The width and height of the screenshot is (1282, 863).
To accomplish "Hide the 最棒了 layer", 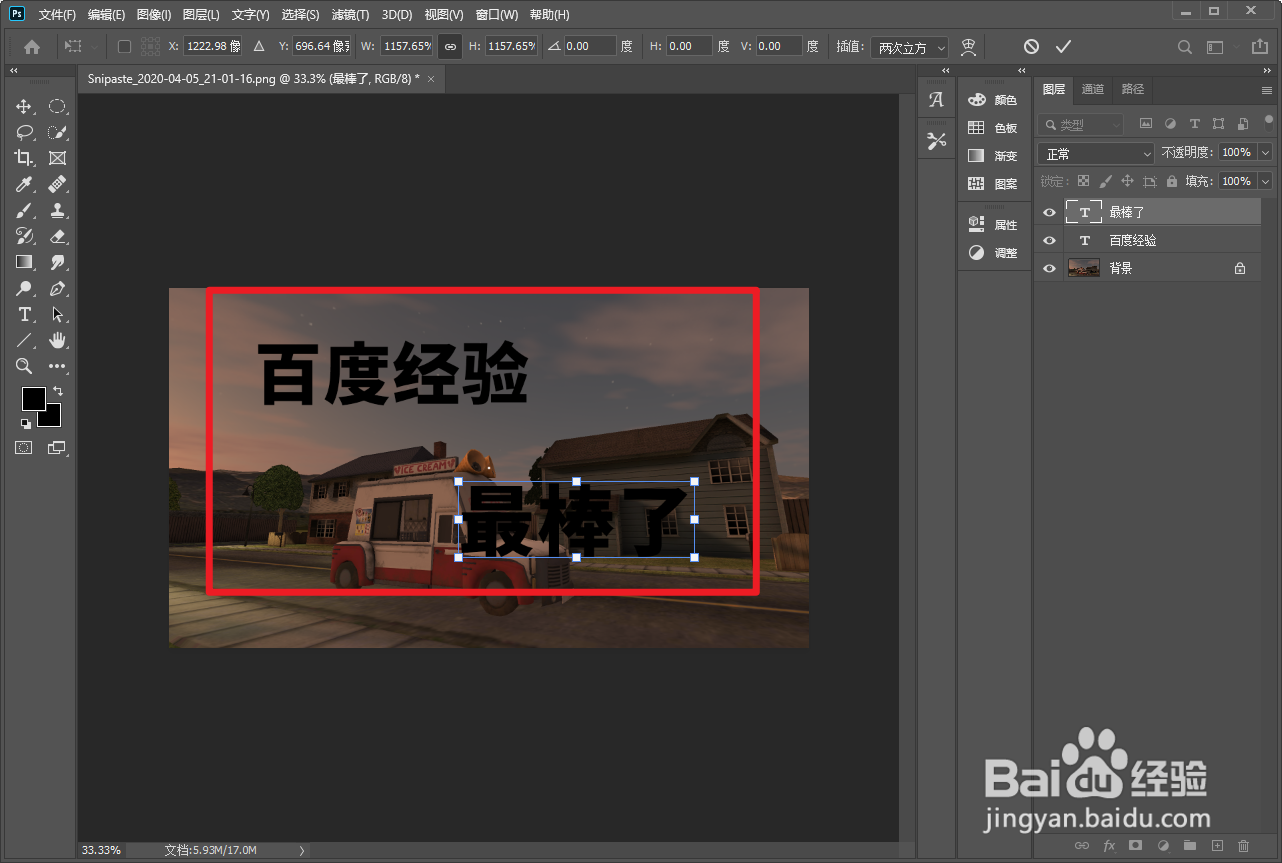I will [x=1049, y=213].
